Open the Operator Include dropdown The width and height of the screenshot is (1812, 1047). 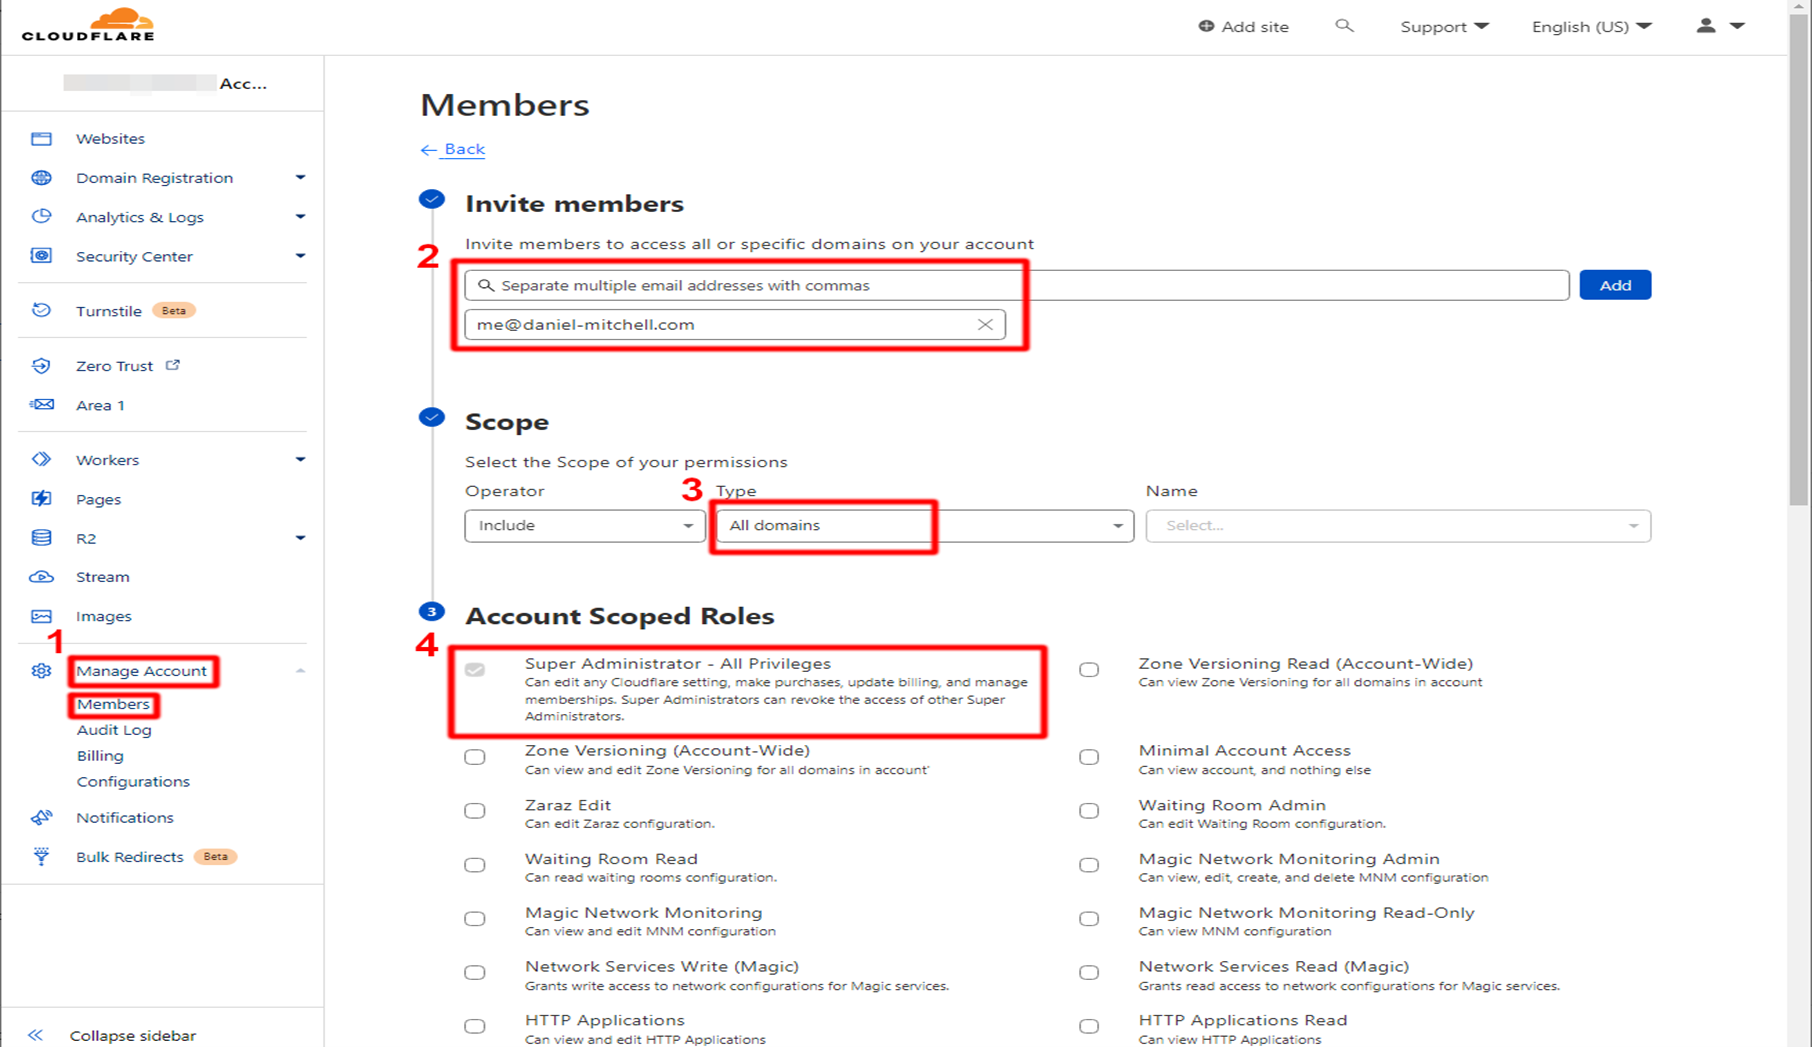584,526
